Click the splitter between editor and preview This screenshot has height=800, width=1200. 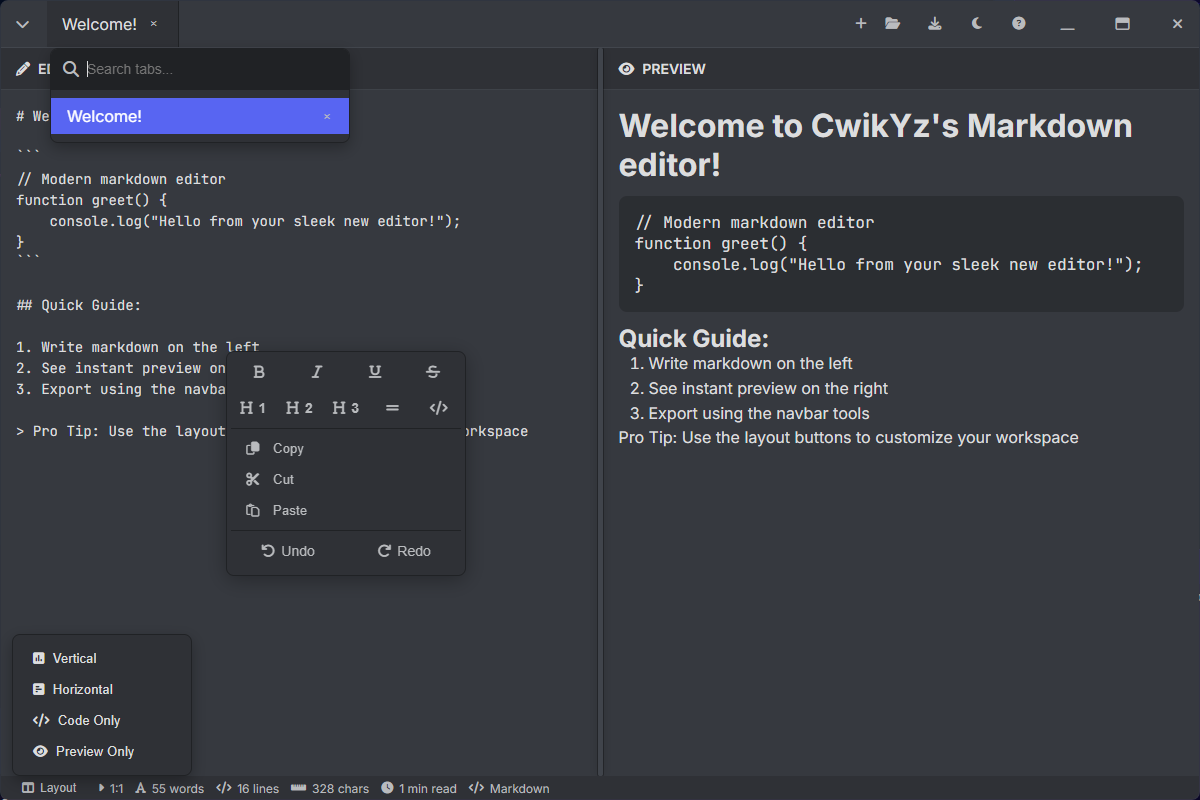tap(601, 411)
